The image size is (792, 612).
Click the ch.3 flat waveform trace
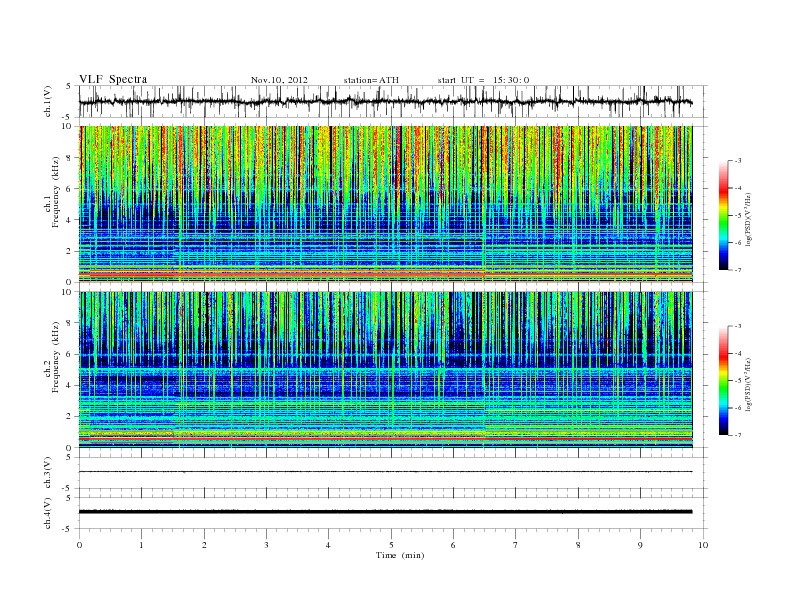point(385,472)
